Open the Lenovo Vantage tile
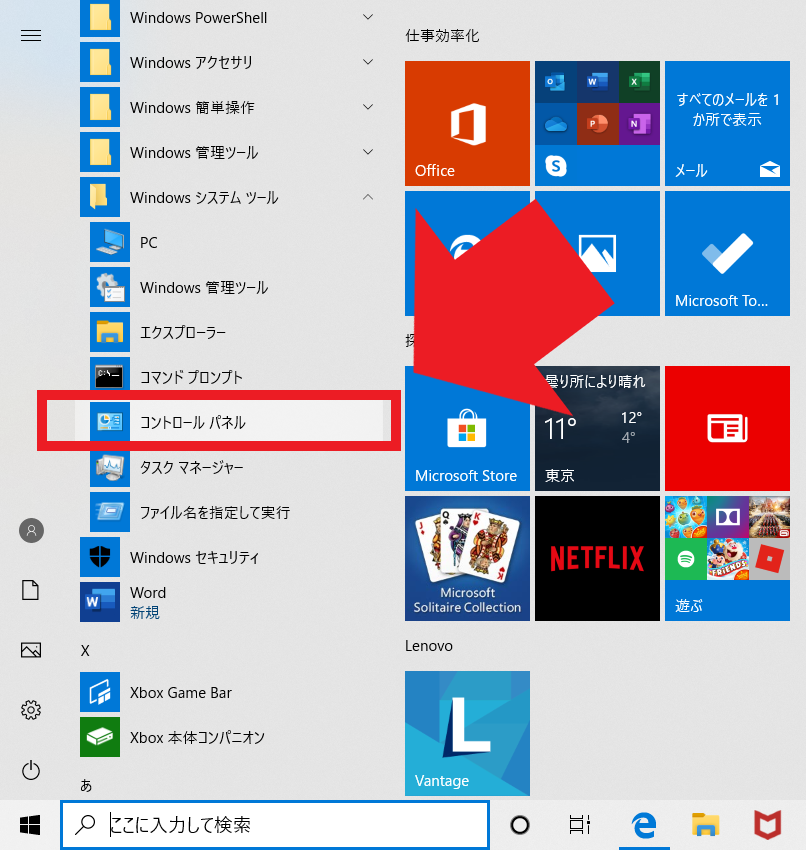806x850 pixels. (x=467, y=733)
